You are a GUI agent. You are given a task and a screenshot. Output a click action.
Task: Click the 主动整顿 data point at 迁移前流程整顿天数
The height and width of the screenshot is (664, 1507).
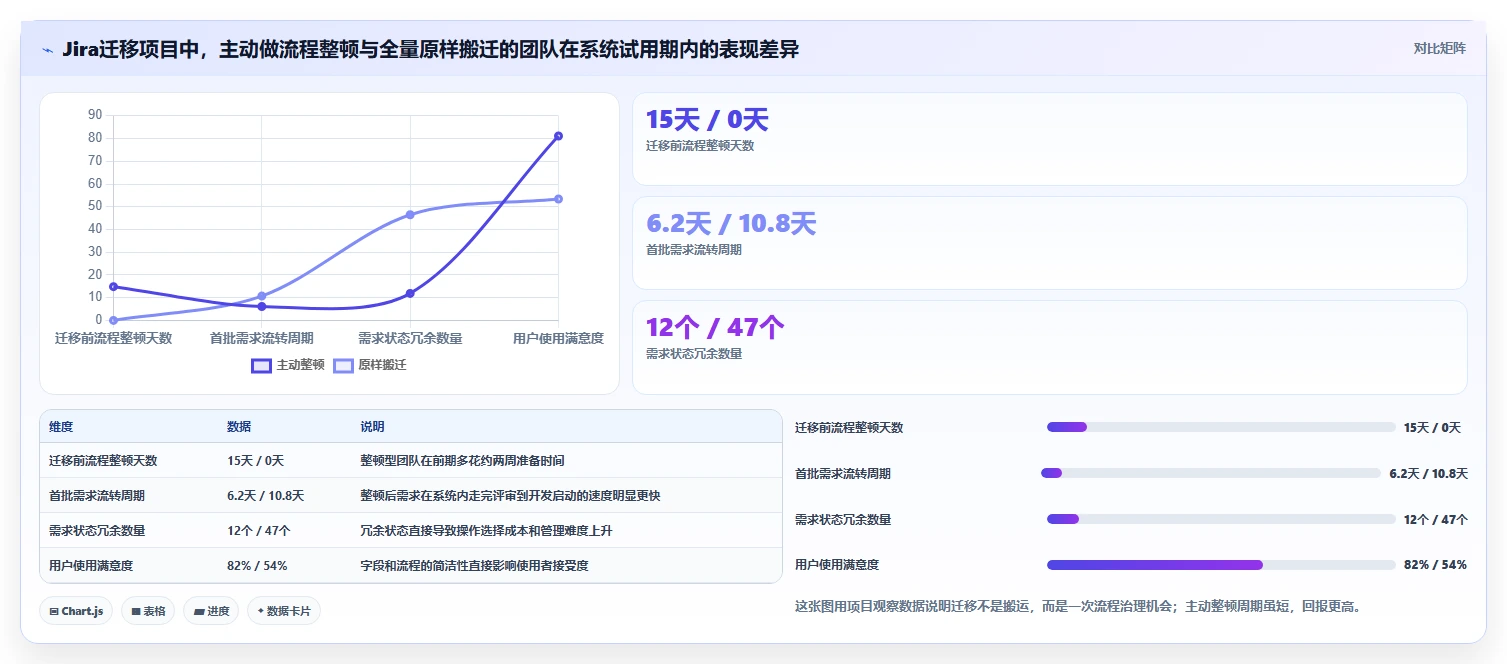(114, 286)
